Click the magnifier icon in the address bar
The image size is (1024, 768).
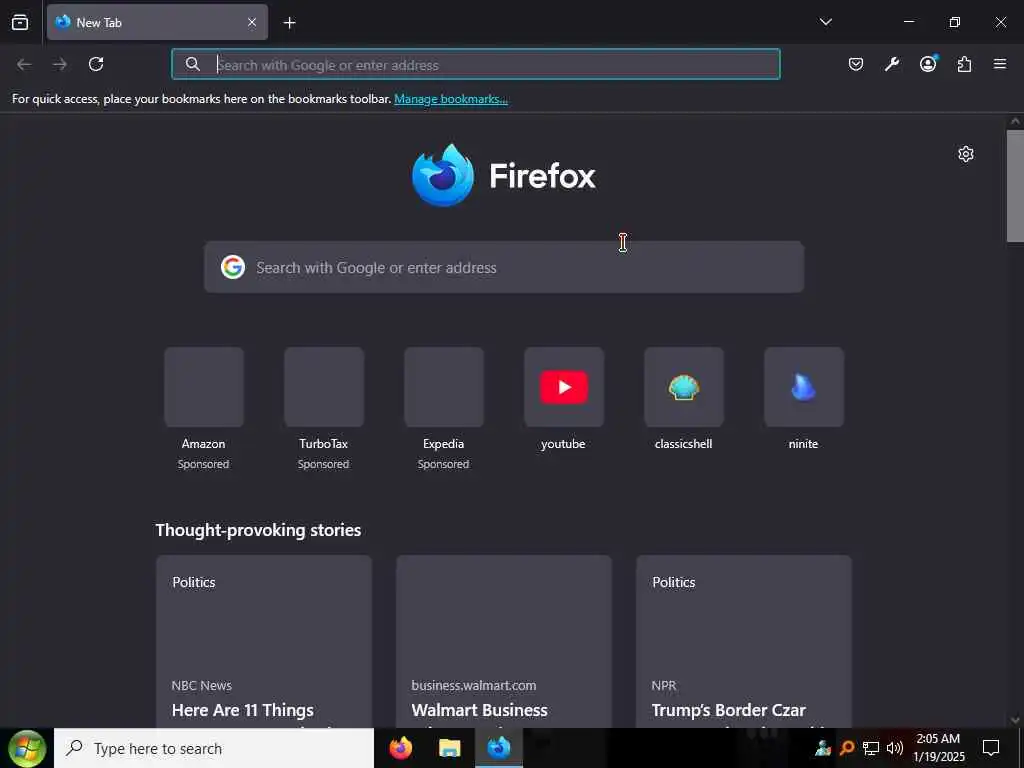point(193,64)
